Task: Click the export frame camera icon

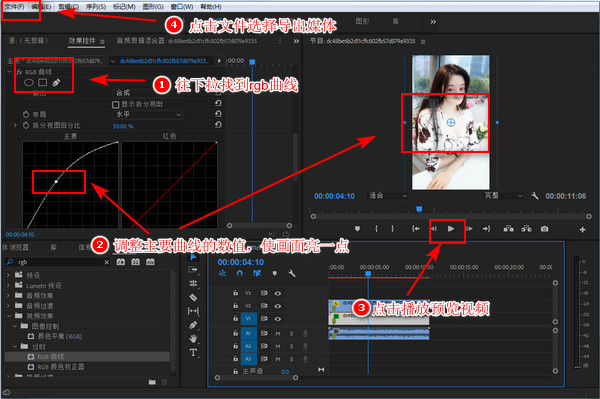Action: point(545,229)
